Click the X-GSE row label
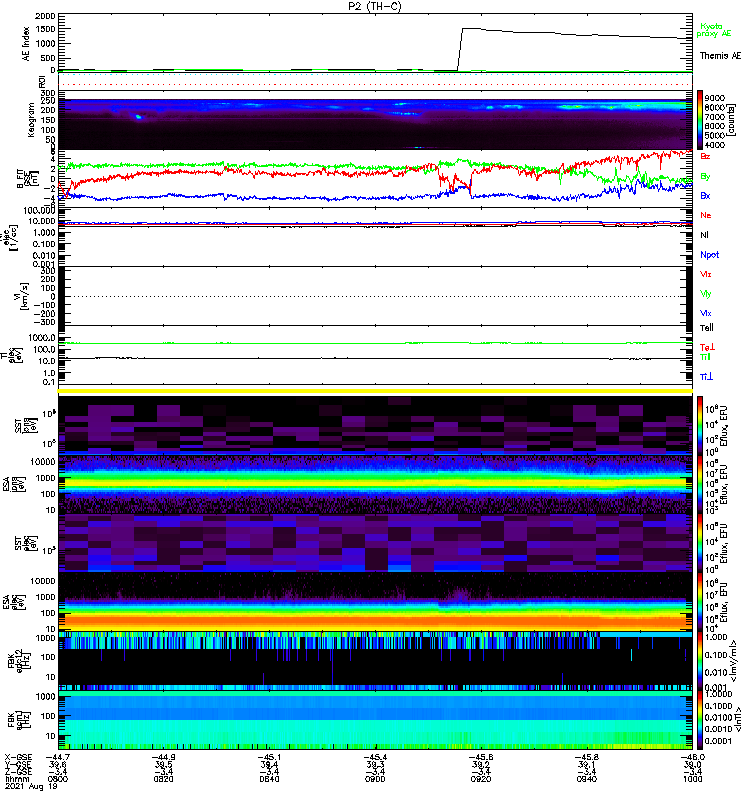The image size is (750, 800). coord(18,758)
